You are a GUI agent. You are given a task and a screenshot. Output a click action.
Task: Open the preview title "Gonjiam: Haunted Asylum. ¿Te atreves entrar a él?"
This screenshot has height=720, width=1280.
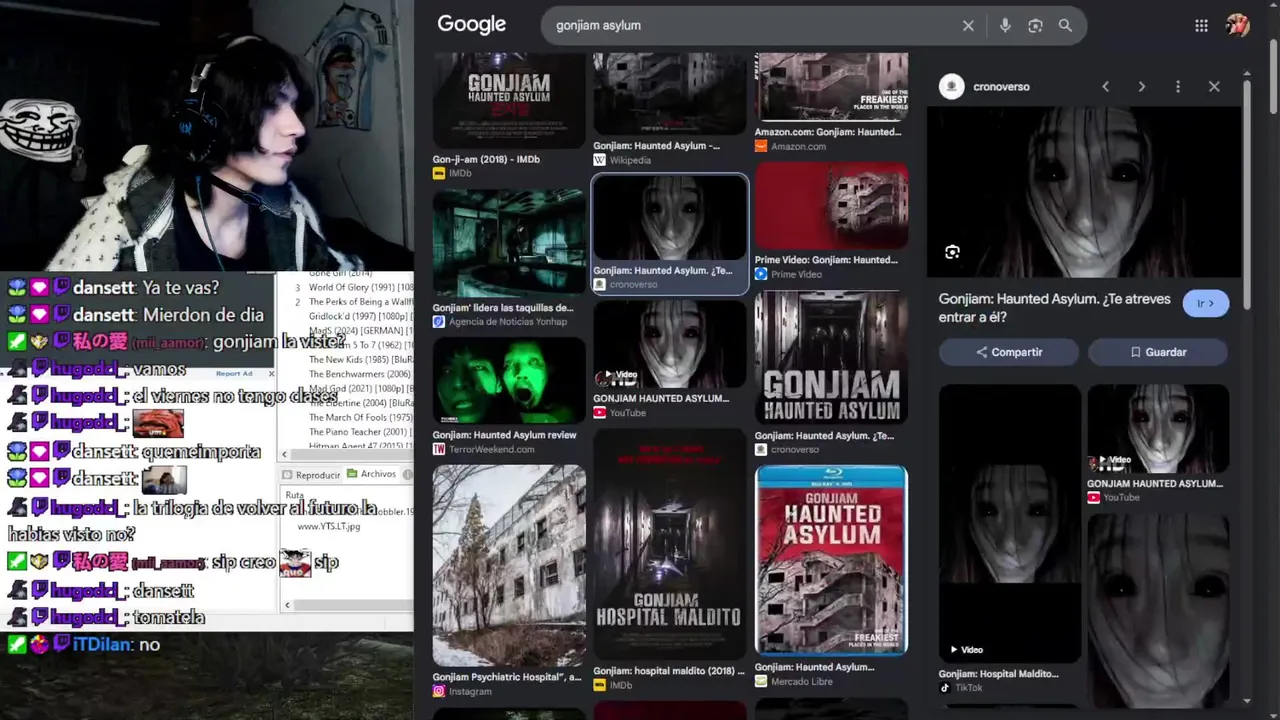click(1054, 308)
